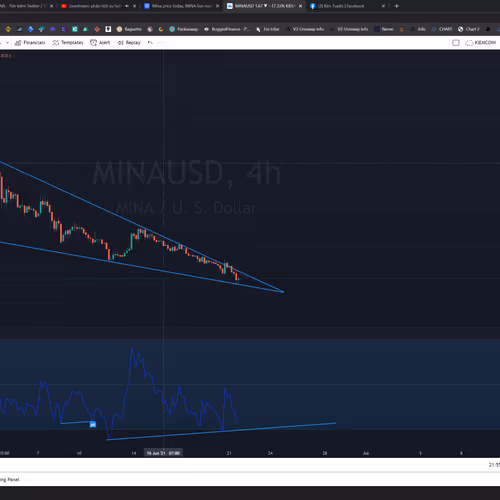Screen dimensions: 500x500
Task: Open the red diamond bookmark icon
Action: pyautogui.click(x=97, y=29)
